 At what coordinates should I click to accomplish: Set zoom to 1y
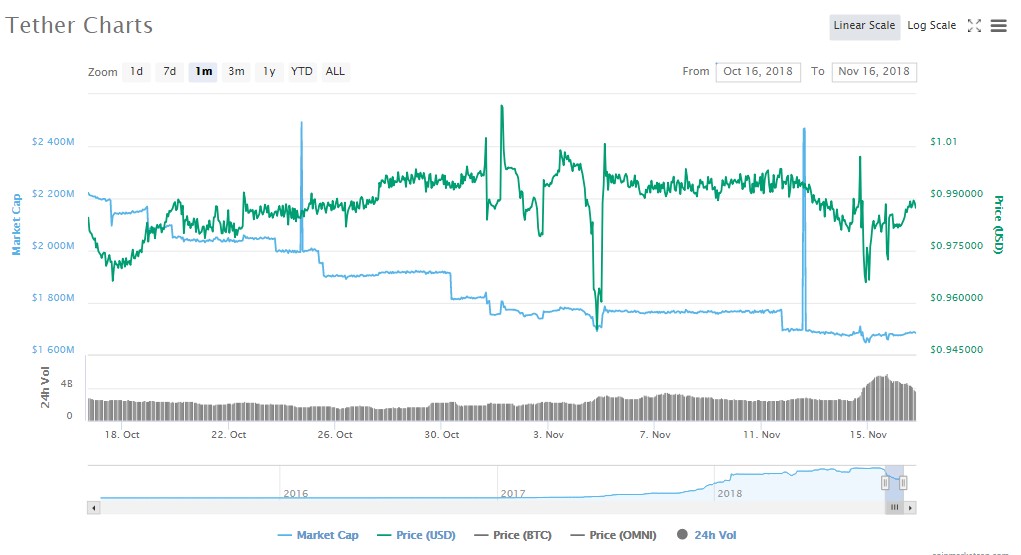270,72
